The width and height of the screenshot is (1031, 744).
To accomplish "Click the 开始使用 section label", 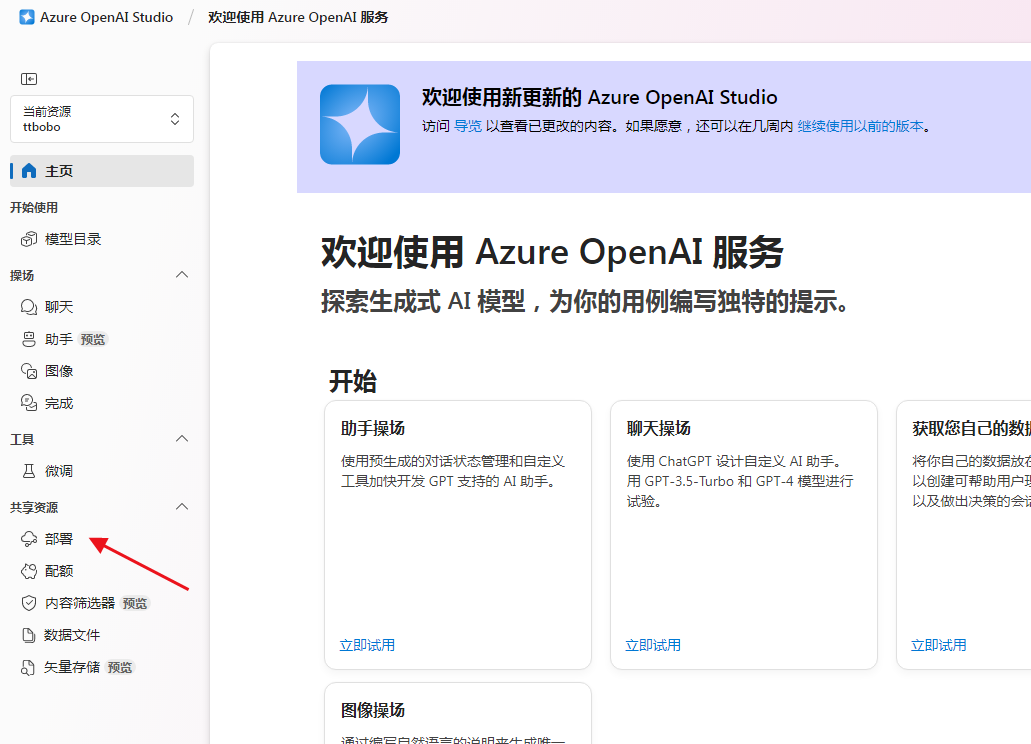I will 34,208.
